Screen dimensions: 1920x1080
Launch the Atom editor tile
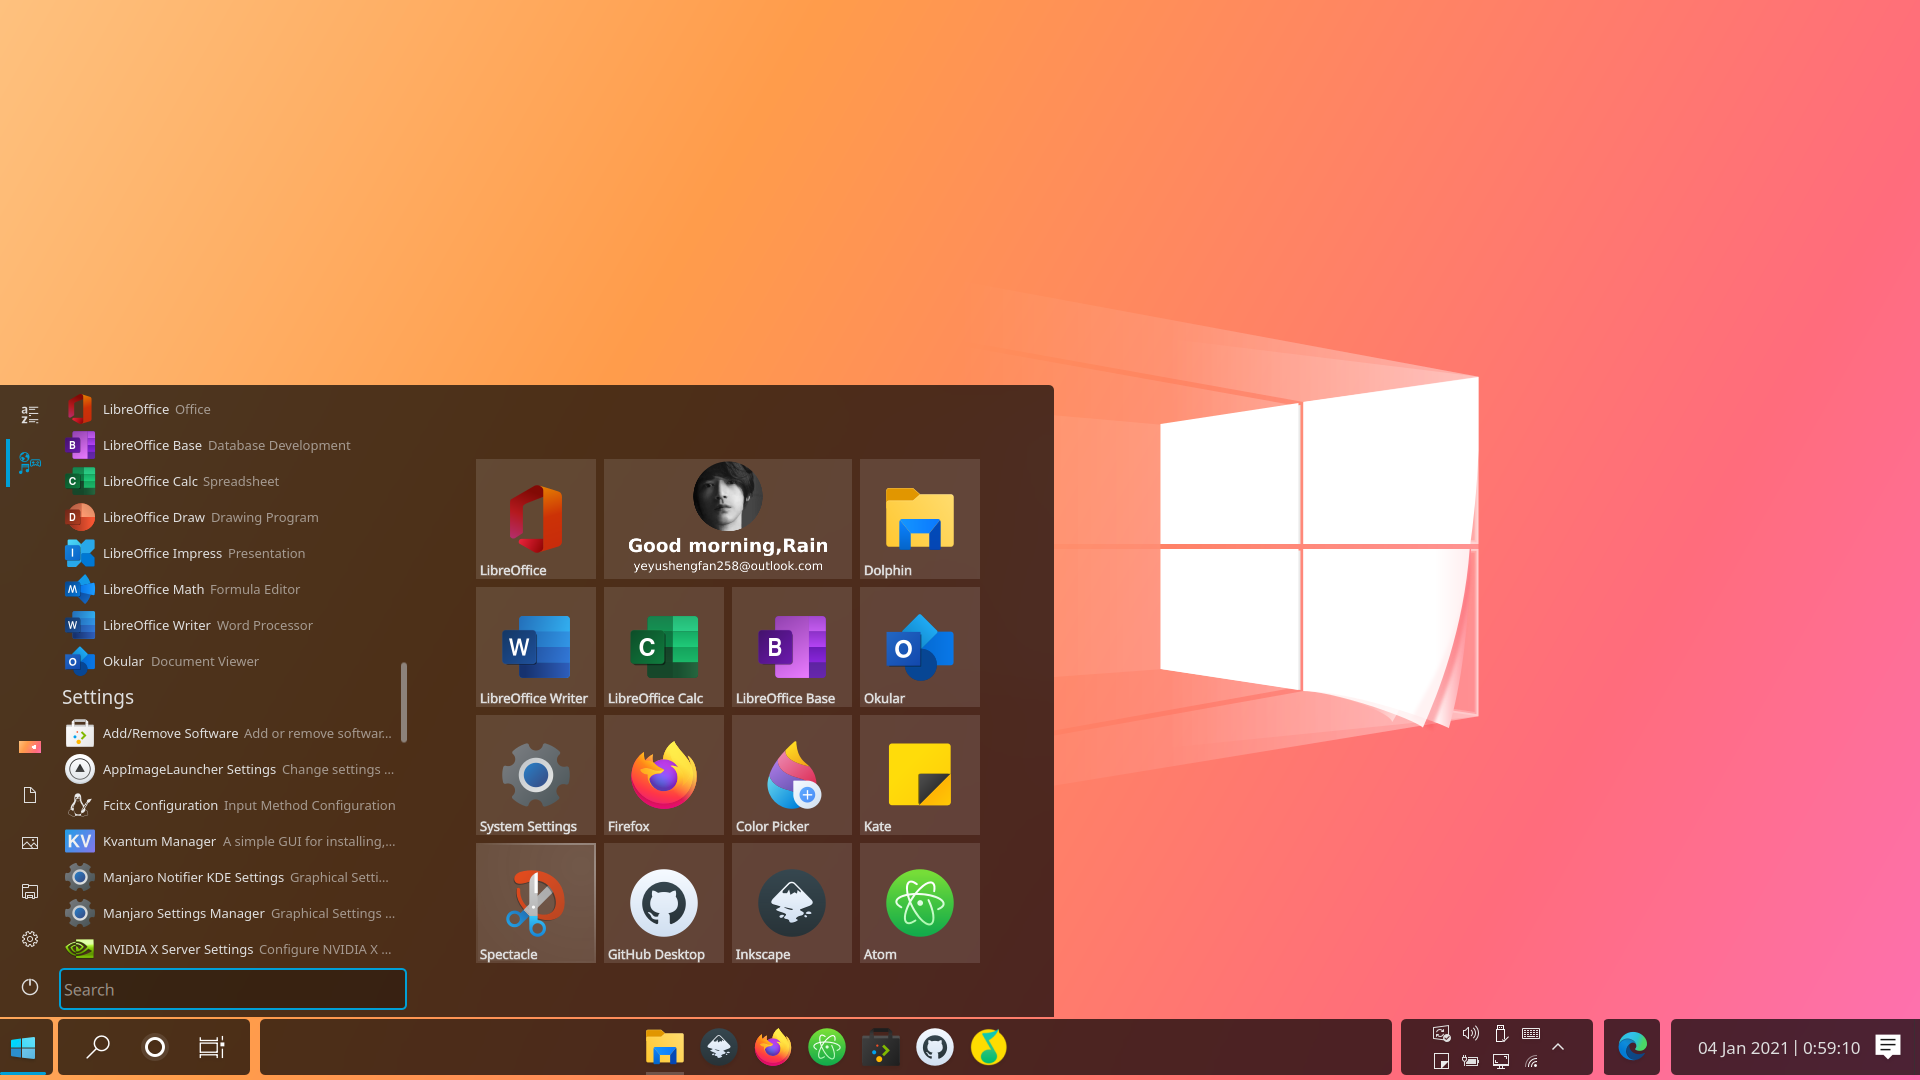coord(920,903)
